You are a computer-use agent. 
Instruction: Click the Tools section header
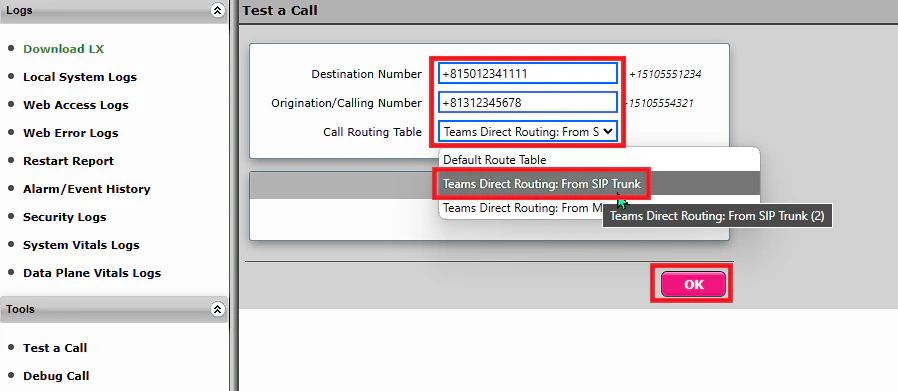pos(113,310)
